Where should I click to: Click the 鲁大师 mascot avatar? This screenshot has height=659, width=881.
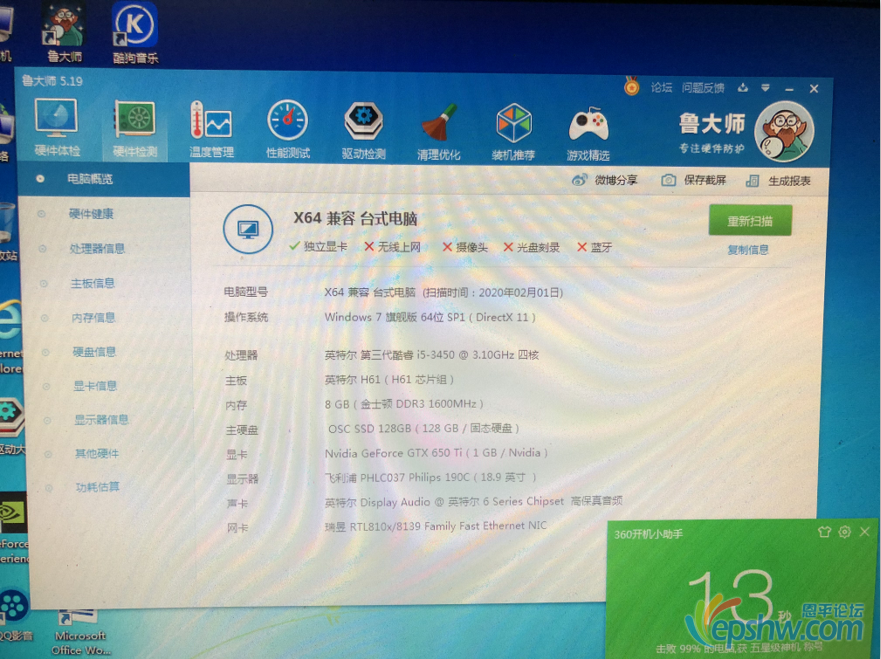pos(784,131)
